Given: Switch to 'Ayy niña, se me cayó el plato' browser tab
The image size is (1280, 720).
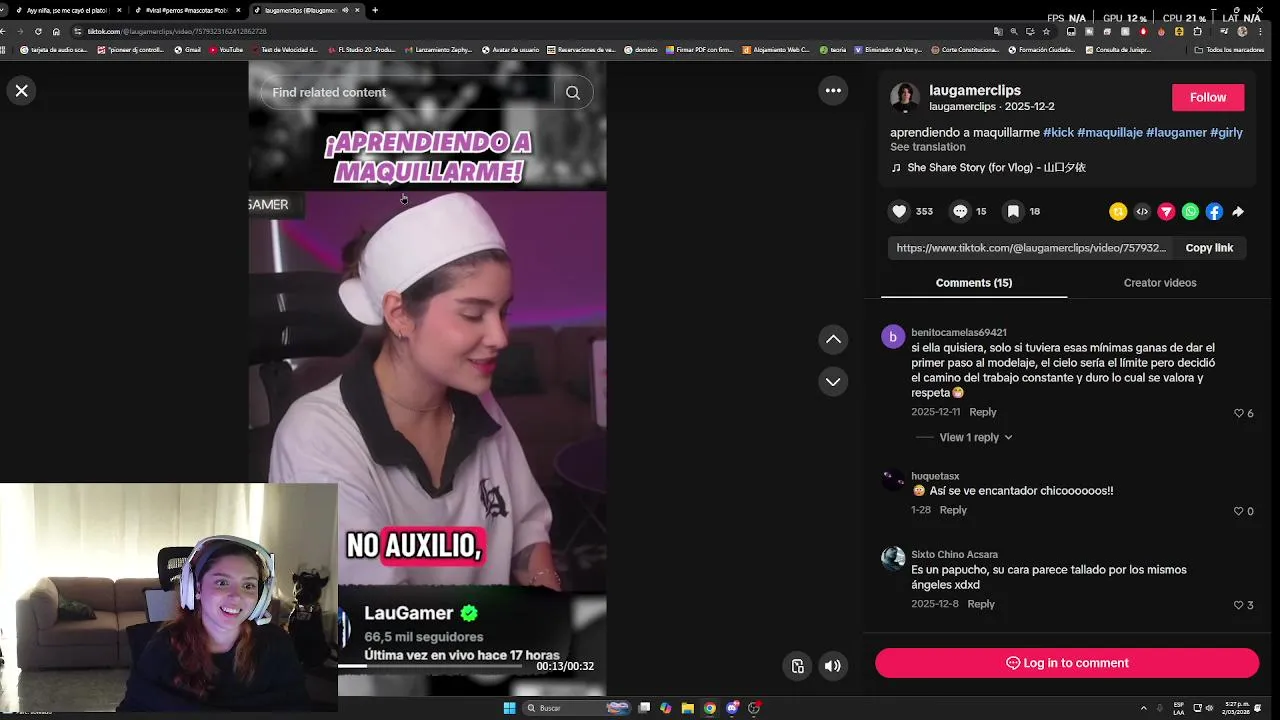Looking at the screenshot, I should pos(68,10).
